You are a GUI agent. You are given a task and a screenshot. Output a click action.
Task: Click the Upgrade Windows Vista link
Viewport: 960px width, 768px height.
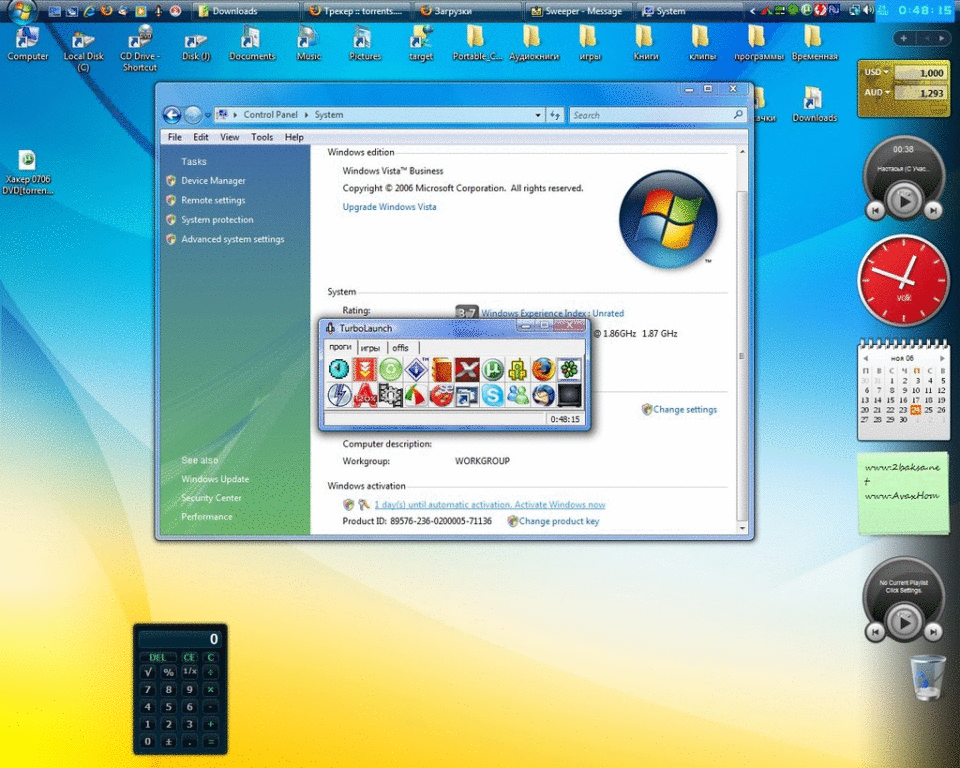[x=389, y=207]
